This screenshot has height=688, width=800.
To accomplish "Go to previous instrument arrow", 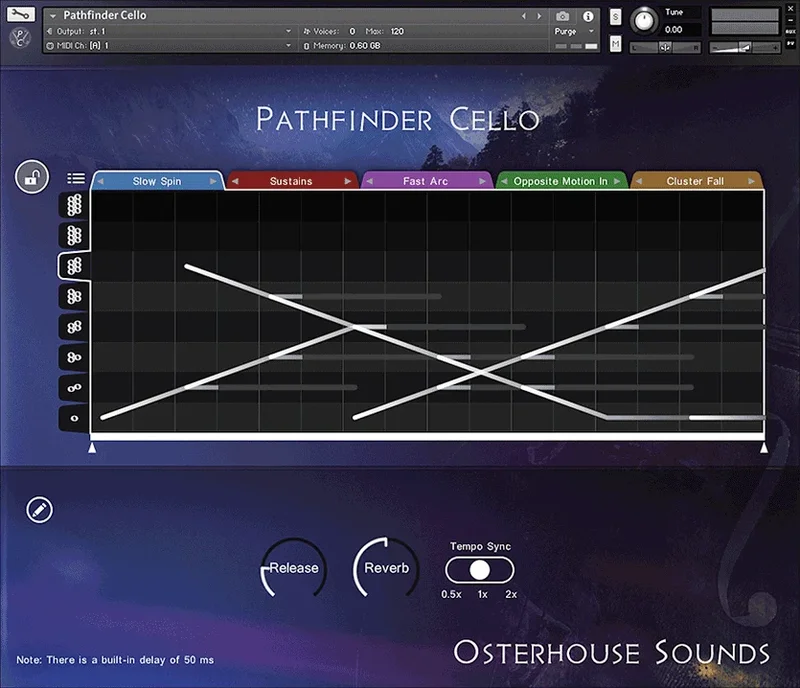I will (x=523, y=16).
